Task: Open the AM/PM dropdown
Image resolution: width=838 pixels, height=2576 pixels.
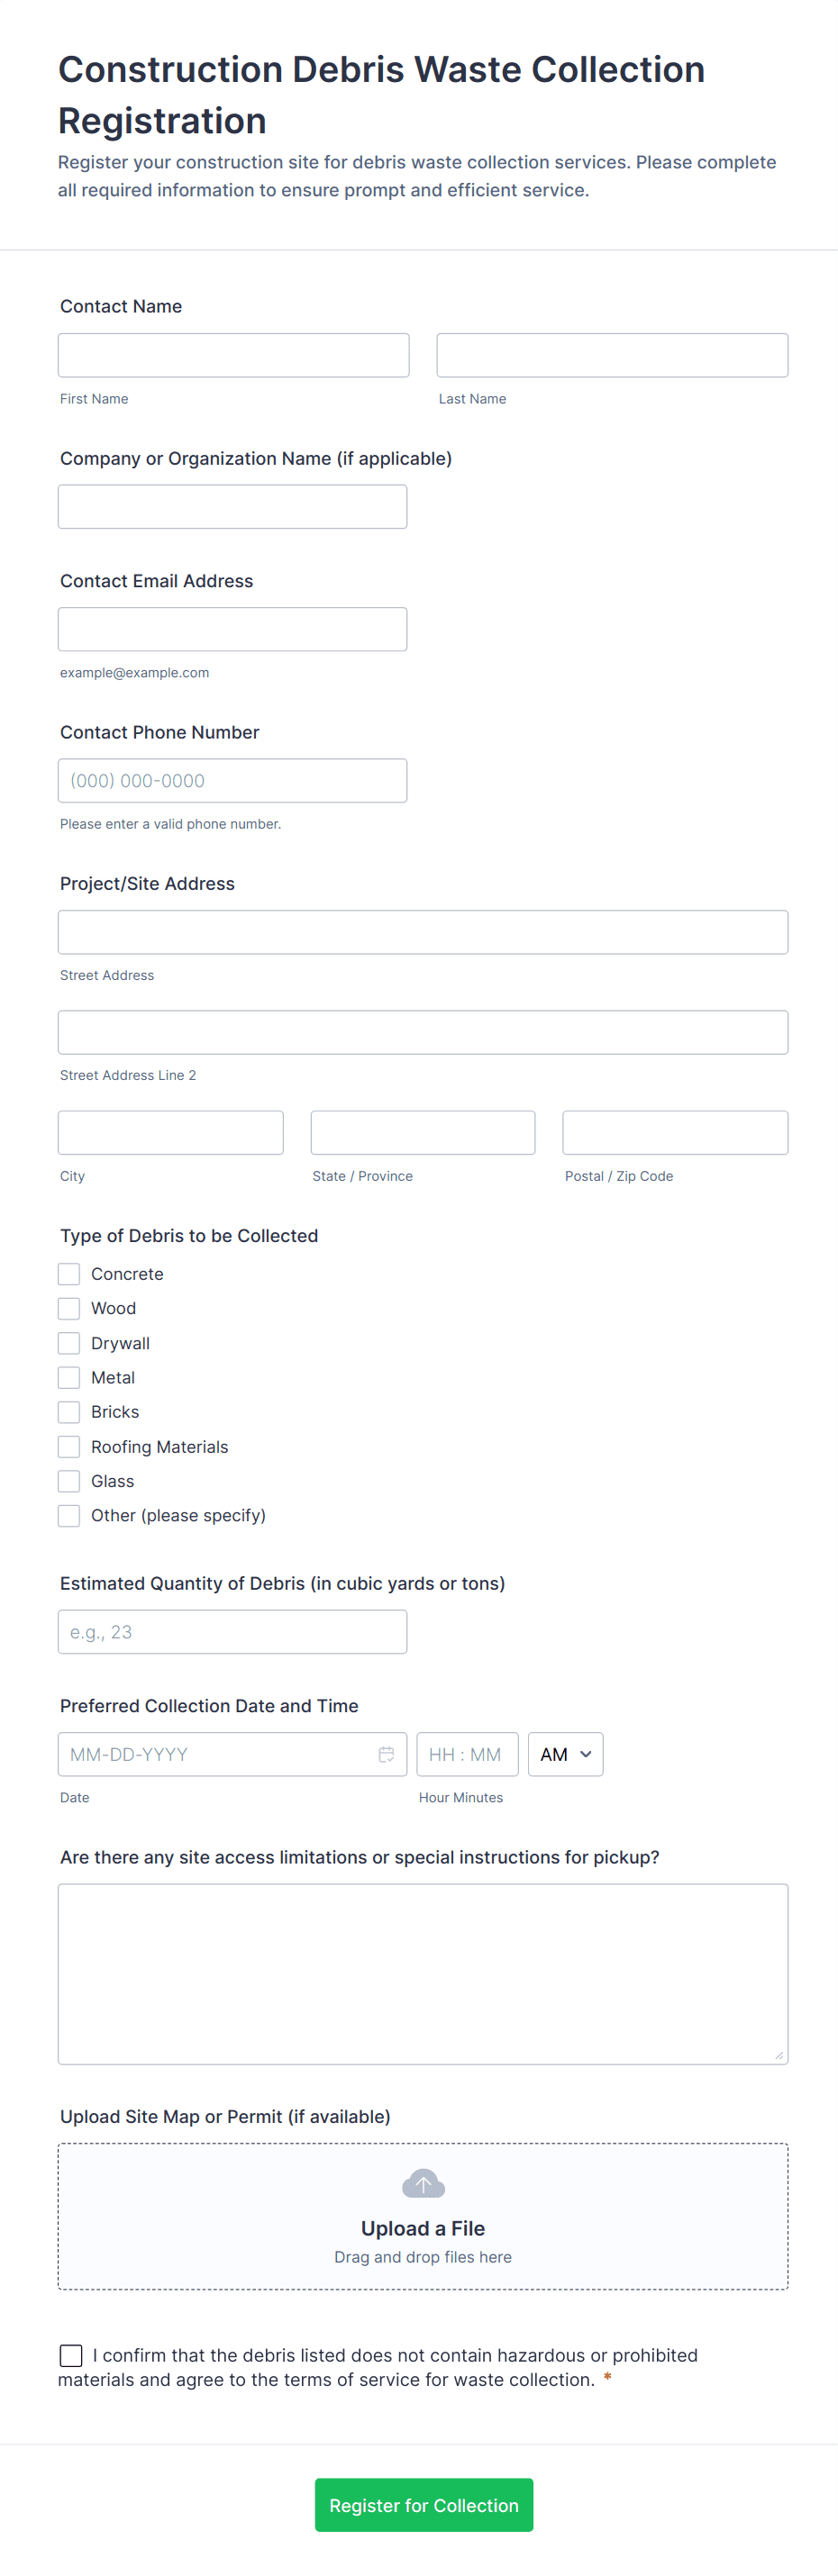Action: coord(565,1754)
